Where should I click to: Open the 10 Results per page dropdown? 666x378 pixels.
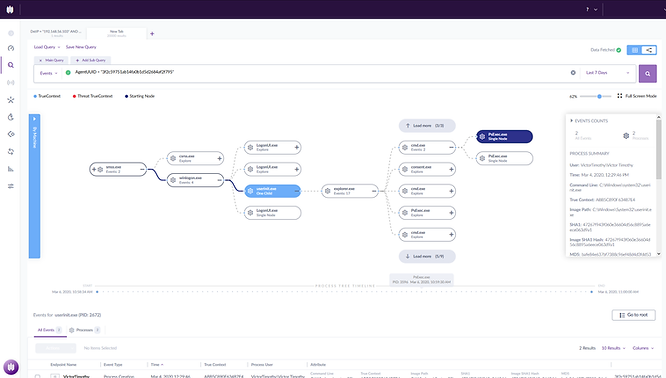pos(613,348)
